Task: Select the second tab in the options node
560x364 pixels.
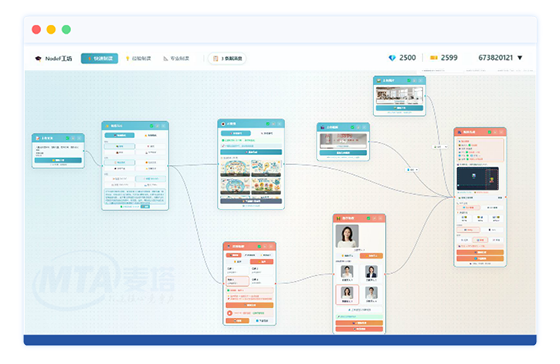Action: point(150,135)
